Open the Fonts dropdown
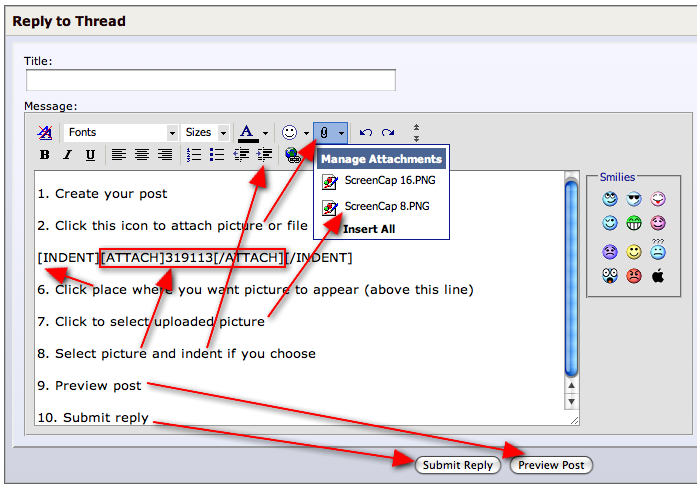The height and width of the screenshot is (489, 697). pyautogui.click(x=121, y=132)
